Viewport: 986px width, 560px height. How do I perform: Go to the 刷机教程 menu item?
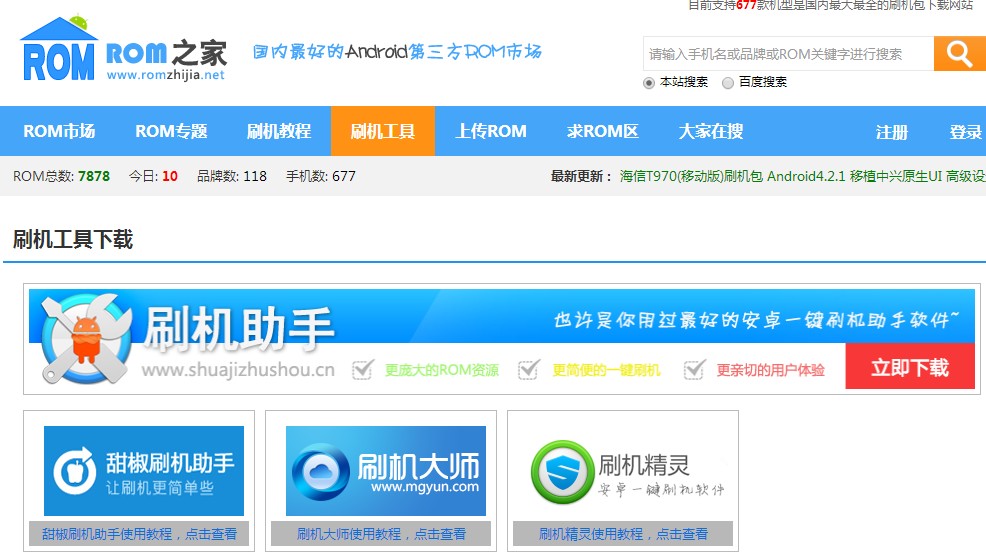pyautogui.click(x=279, y=131)
